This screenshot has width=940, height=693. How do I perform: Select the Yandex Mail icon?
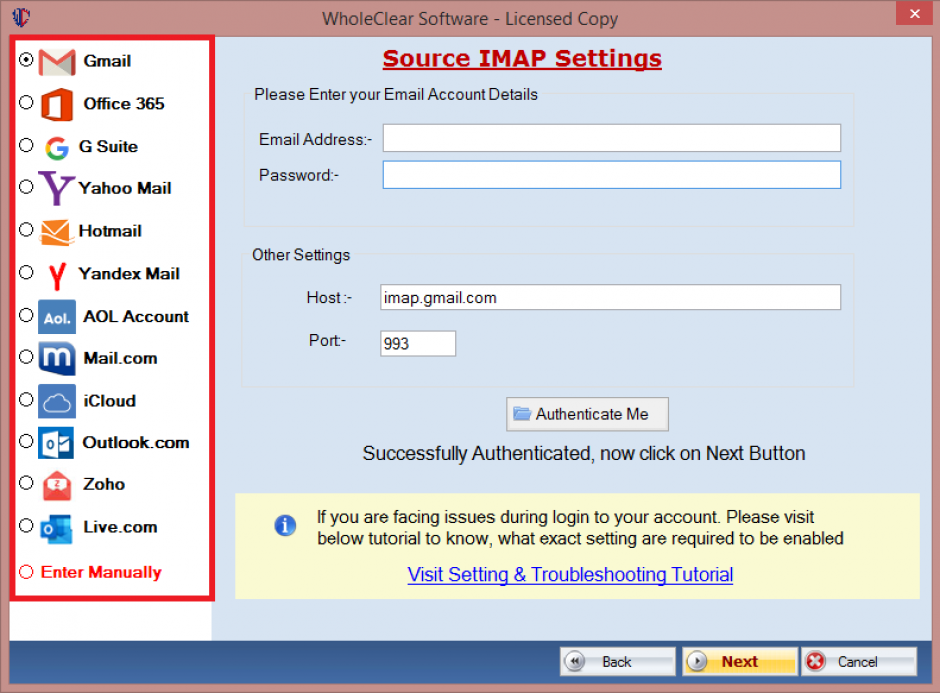[56, 273]
